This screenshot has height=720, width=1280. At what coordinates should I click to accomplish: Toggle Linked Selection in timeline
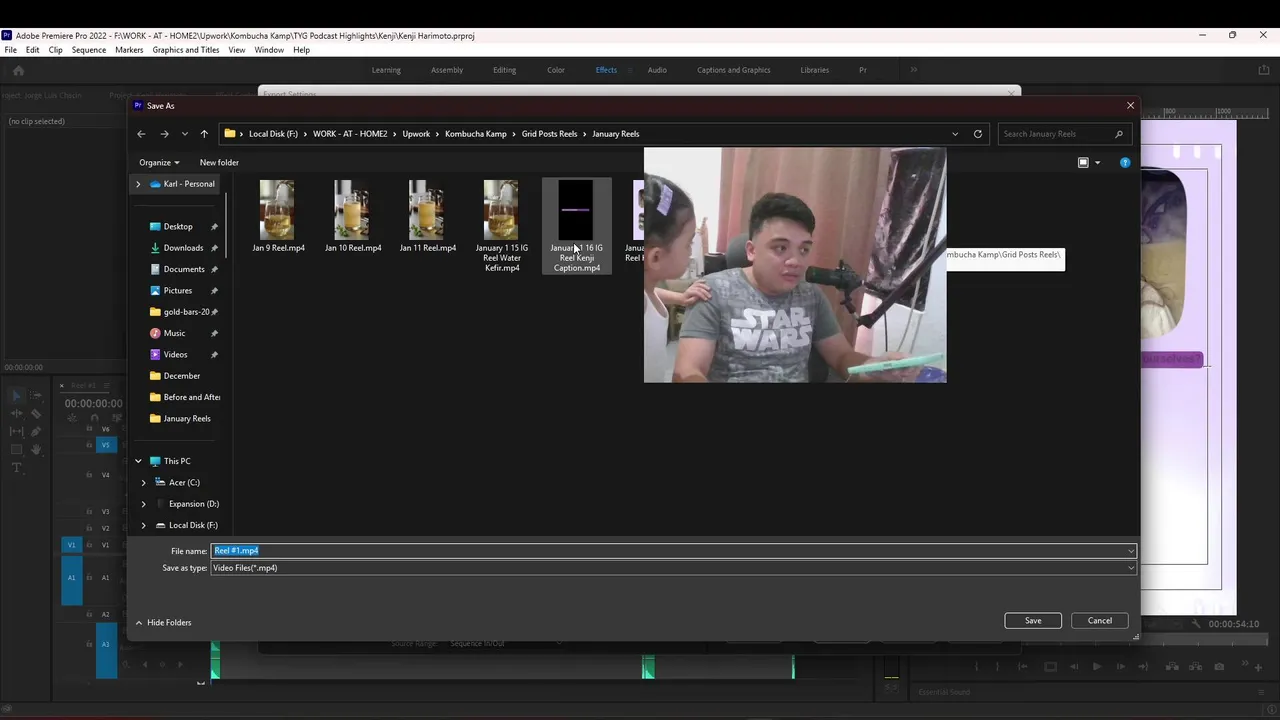(x=117, y=419)
